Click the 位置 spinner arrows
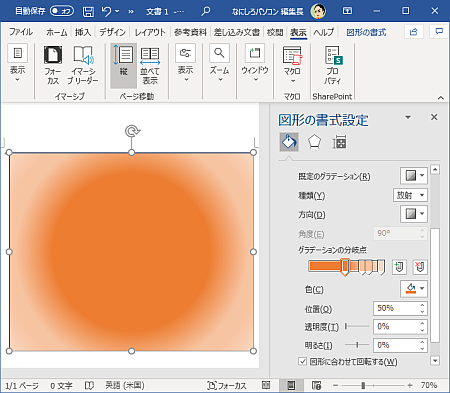The height and width of the screenshot is (393, 450). (x=422, y=308)
